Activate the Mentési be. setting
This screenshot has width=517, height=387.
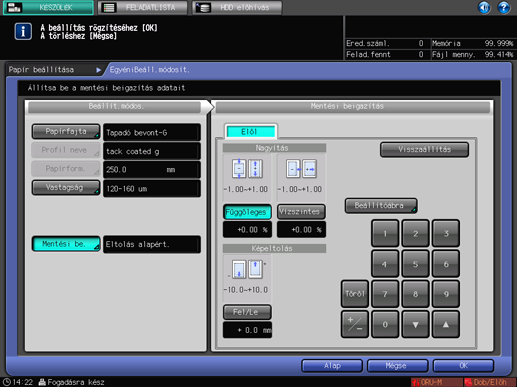click(66, 244)
